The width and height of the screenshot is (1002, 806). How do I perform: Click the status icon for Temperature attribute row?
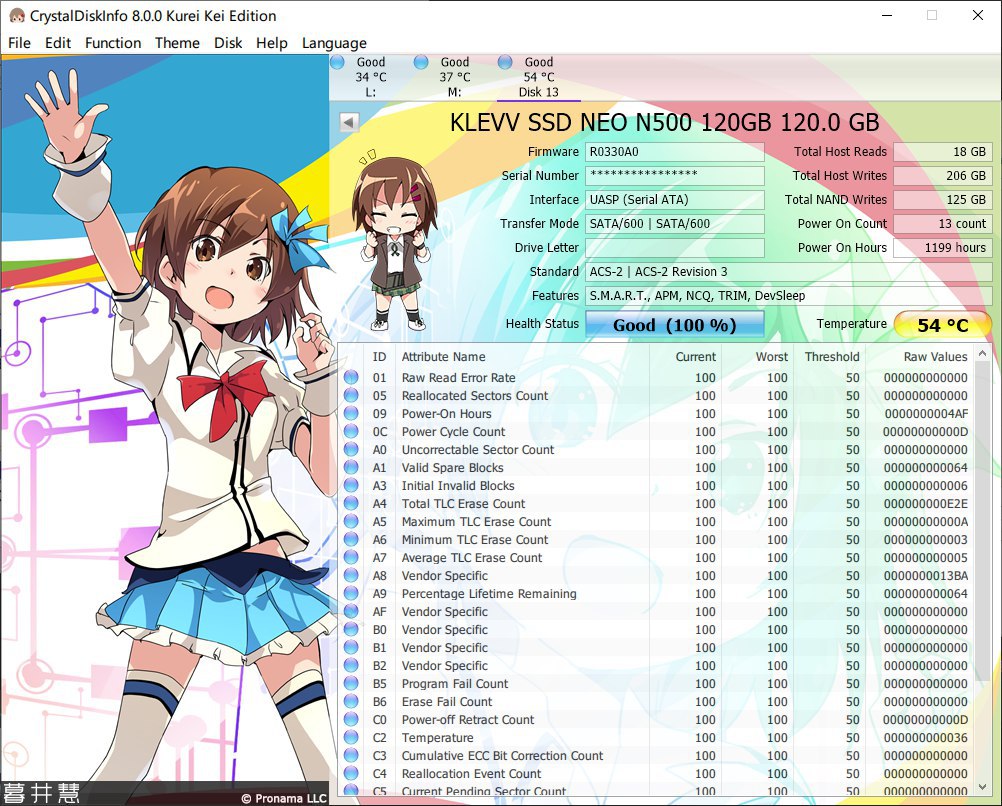[351, 738]
